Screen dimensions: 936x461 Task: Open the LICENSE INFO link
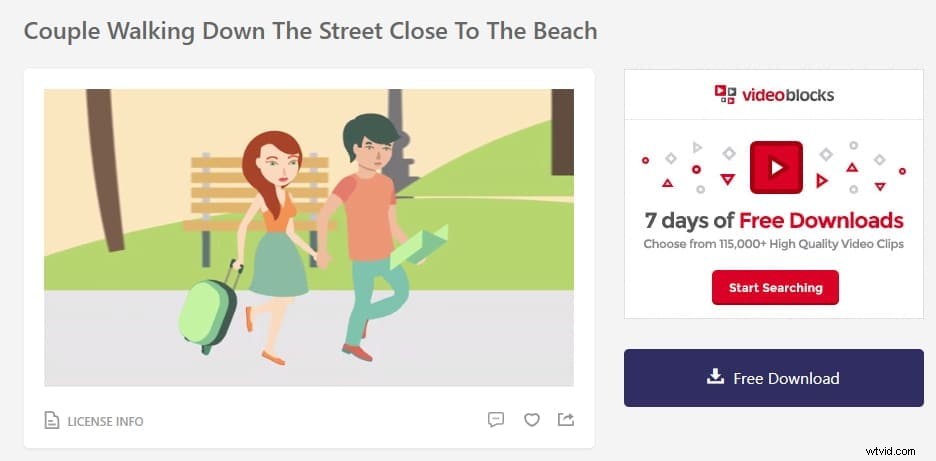(105, 421)
